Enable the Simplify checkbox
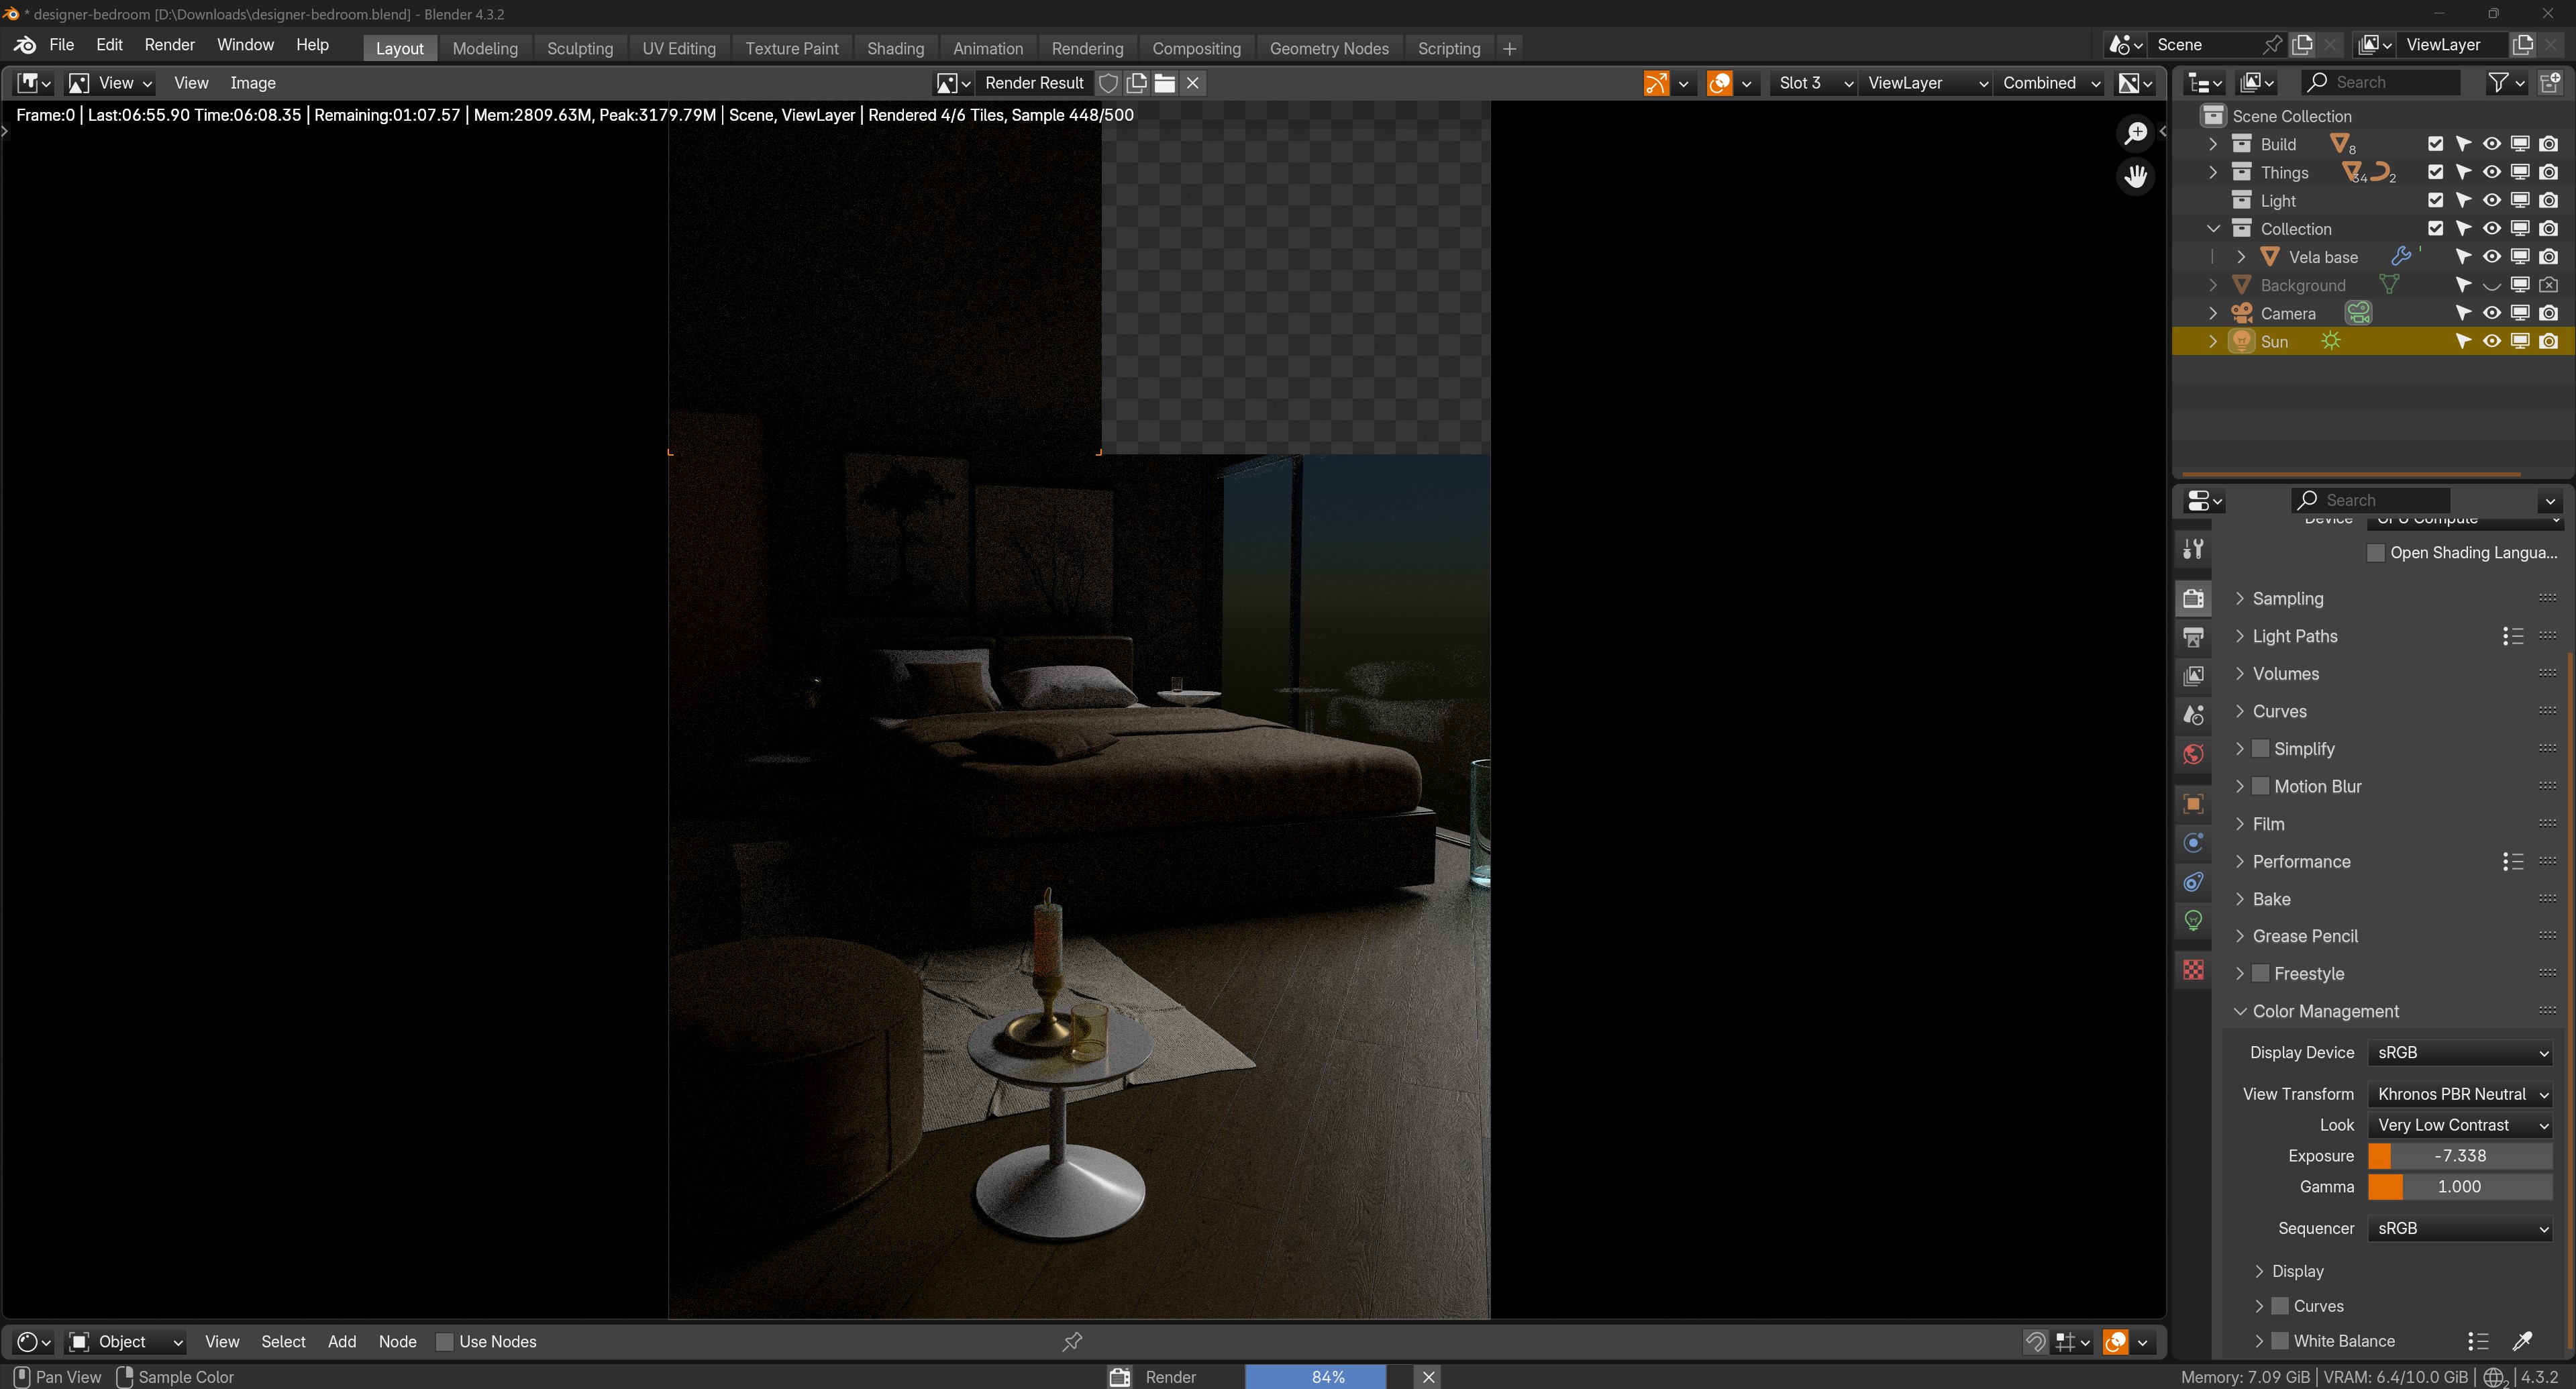This screenshot has width=2576, height=1389. (2260, 749)
